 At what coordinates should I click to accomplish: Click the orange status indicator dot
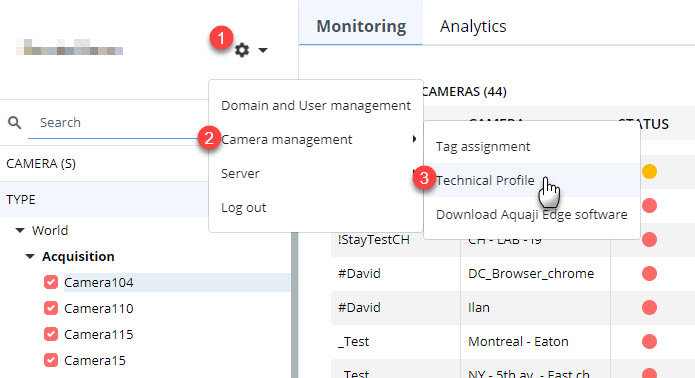click(649, 171)
